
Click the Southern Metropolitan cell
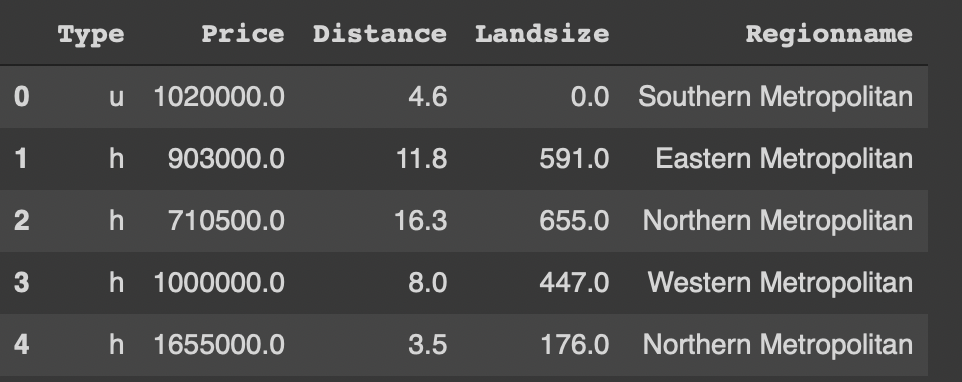775,97
